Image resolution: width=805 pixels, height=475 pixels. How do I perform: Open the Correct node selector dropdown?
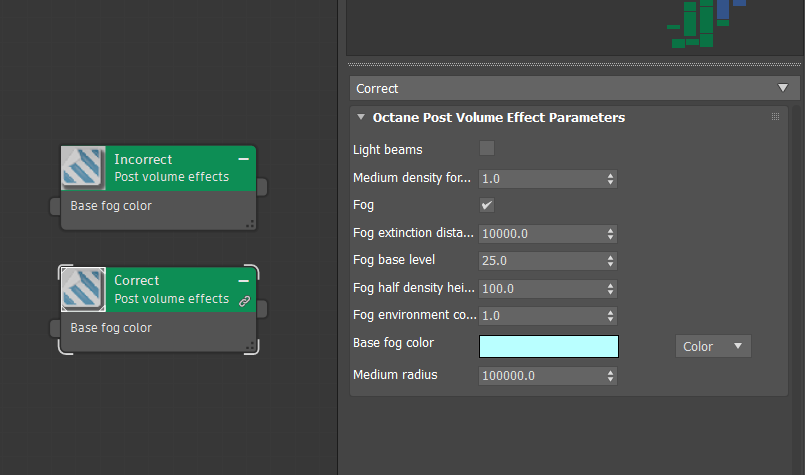coord(574,88)
